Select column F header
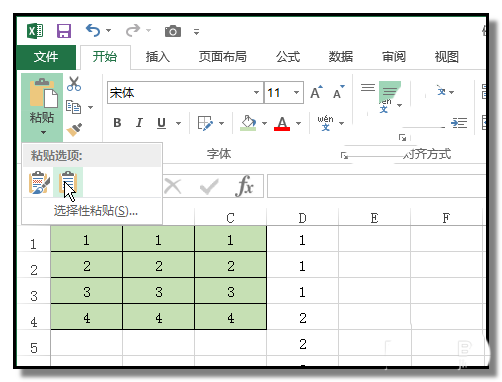The height and width of the screenshot is (382, 502). [x=446, y=218]
